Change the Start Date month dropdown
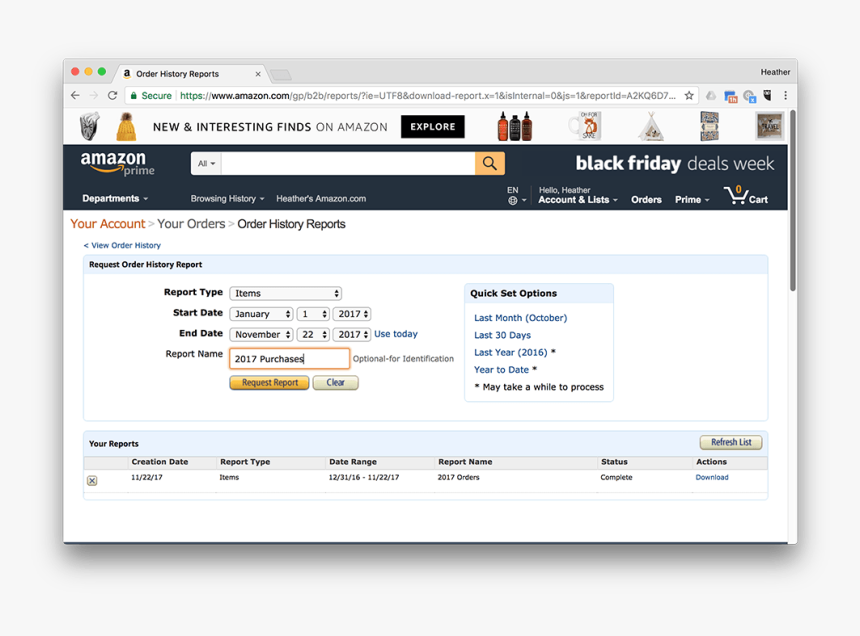Screen dimensions: 860x636 [260, 313]
